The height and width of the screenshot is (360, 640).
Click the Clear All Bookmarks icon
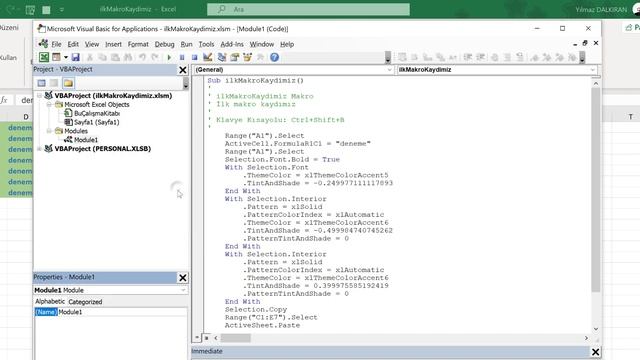pyautogui.click(x=572, y=58)
